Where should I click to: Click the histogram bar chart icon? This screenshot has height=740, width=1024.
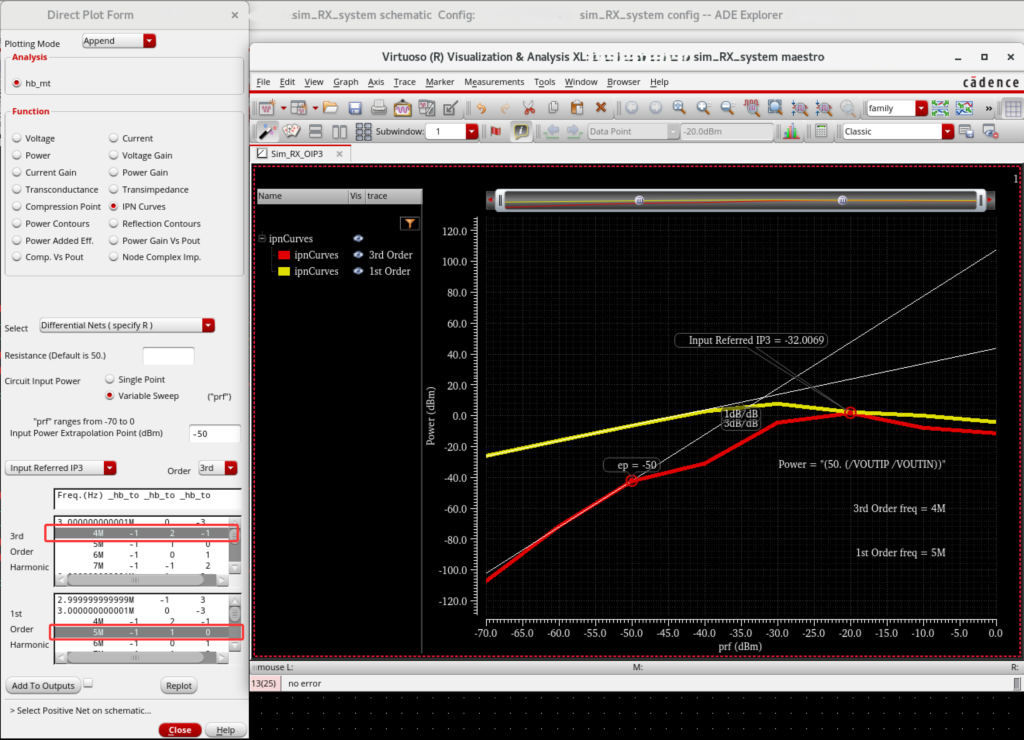(x=791, y=131)
